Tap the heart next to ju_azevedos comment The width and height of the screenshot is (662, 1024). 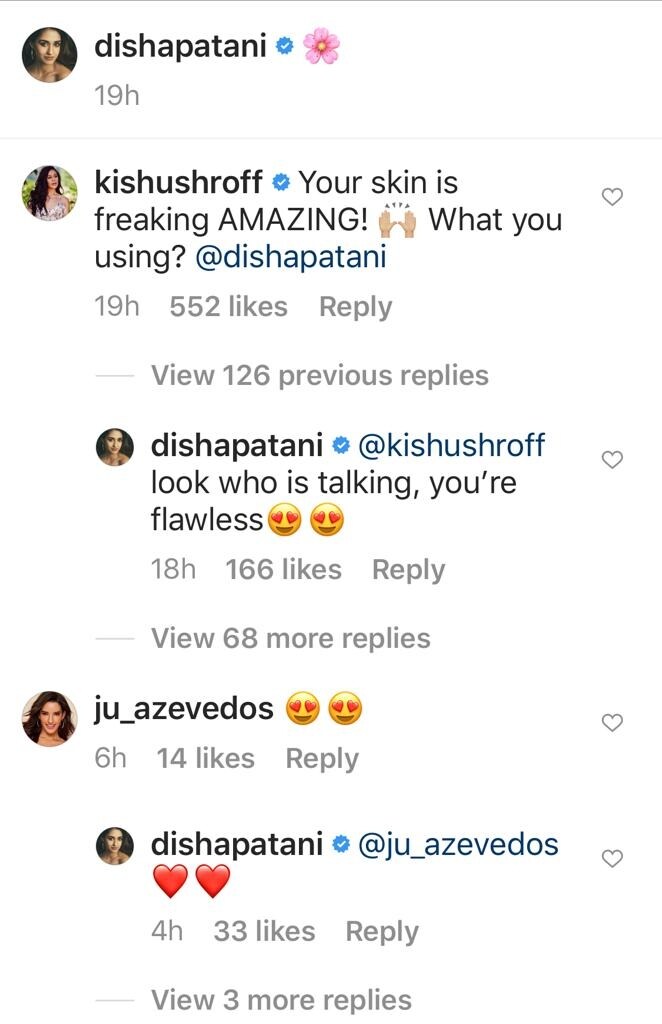point(612,722)
